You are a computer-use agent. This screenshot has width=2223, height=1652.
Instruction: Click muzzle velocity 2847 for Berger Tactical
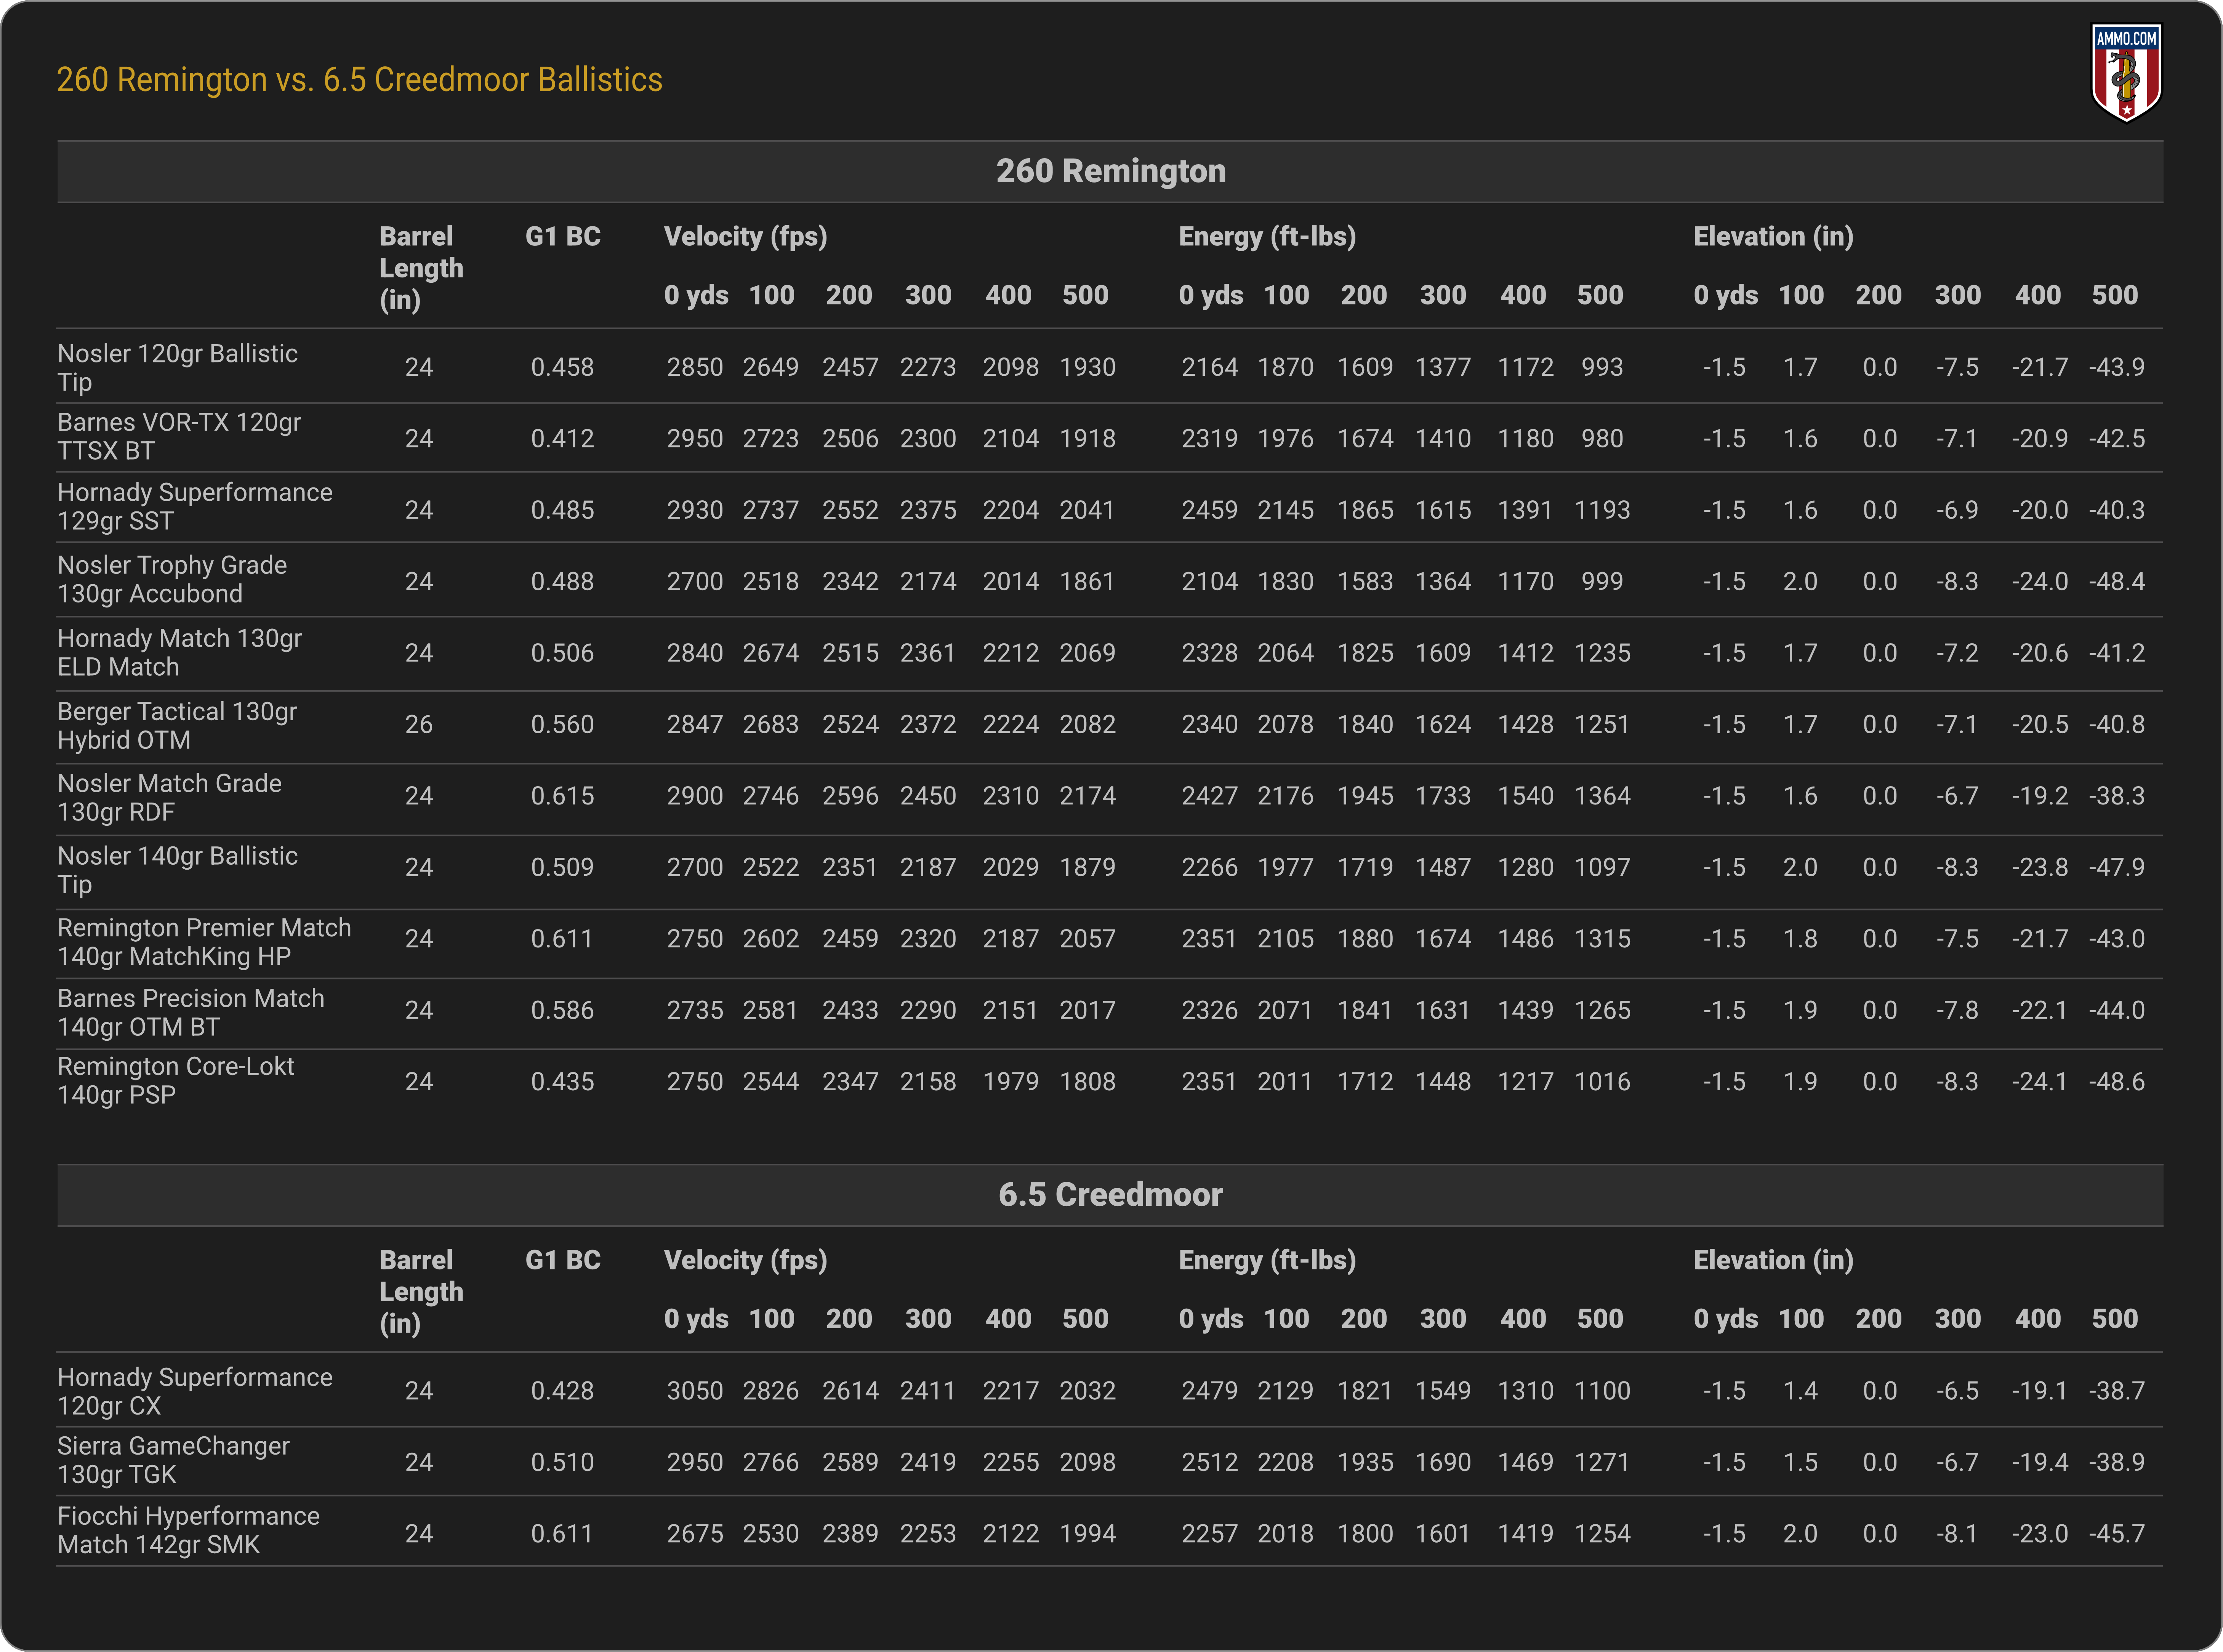click(x=695, y=725)
